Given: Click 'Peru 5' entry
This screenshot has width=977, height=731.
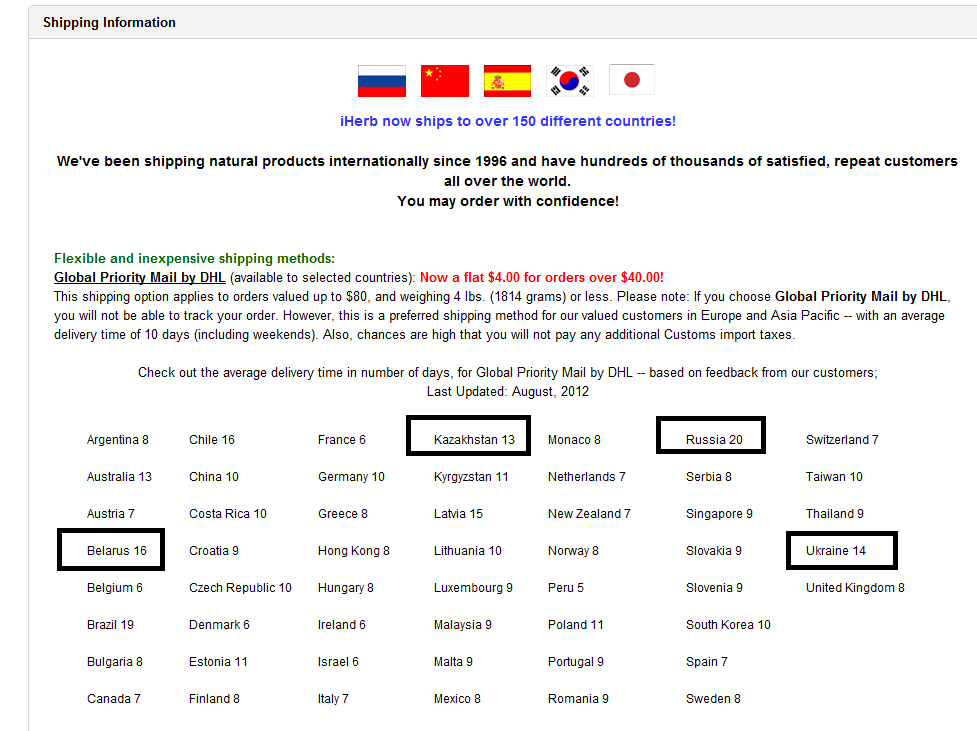Looking at the screenshot, I should pyautogui.click(x=566, y=588).
